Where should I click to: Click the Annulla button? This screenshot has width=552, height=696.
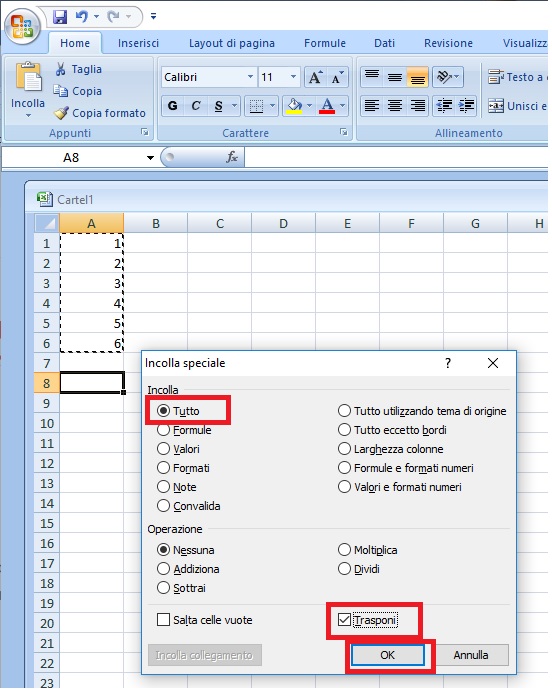[471, 655]
